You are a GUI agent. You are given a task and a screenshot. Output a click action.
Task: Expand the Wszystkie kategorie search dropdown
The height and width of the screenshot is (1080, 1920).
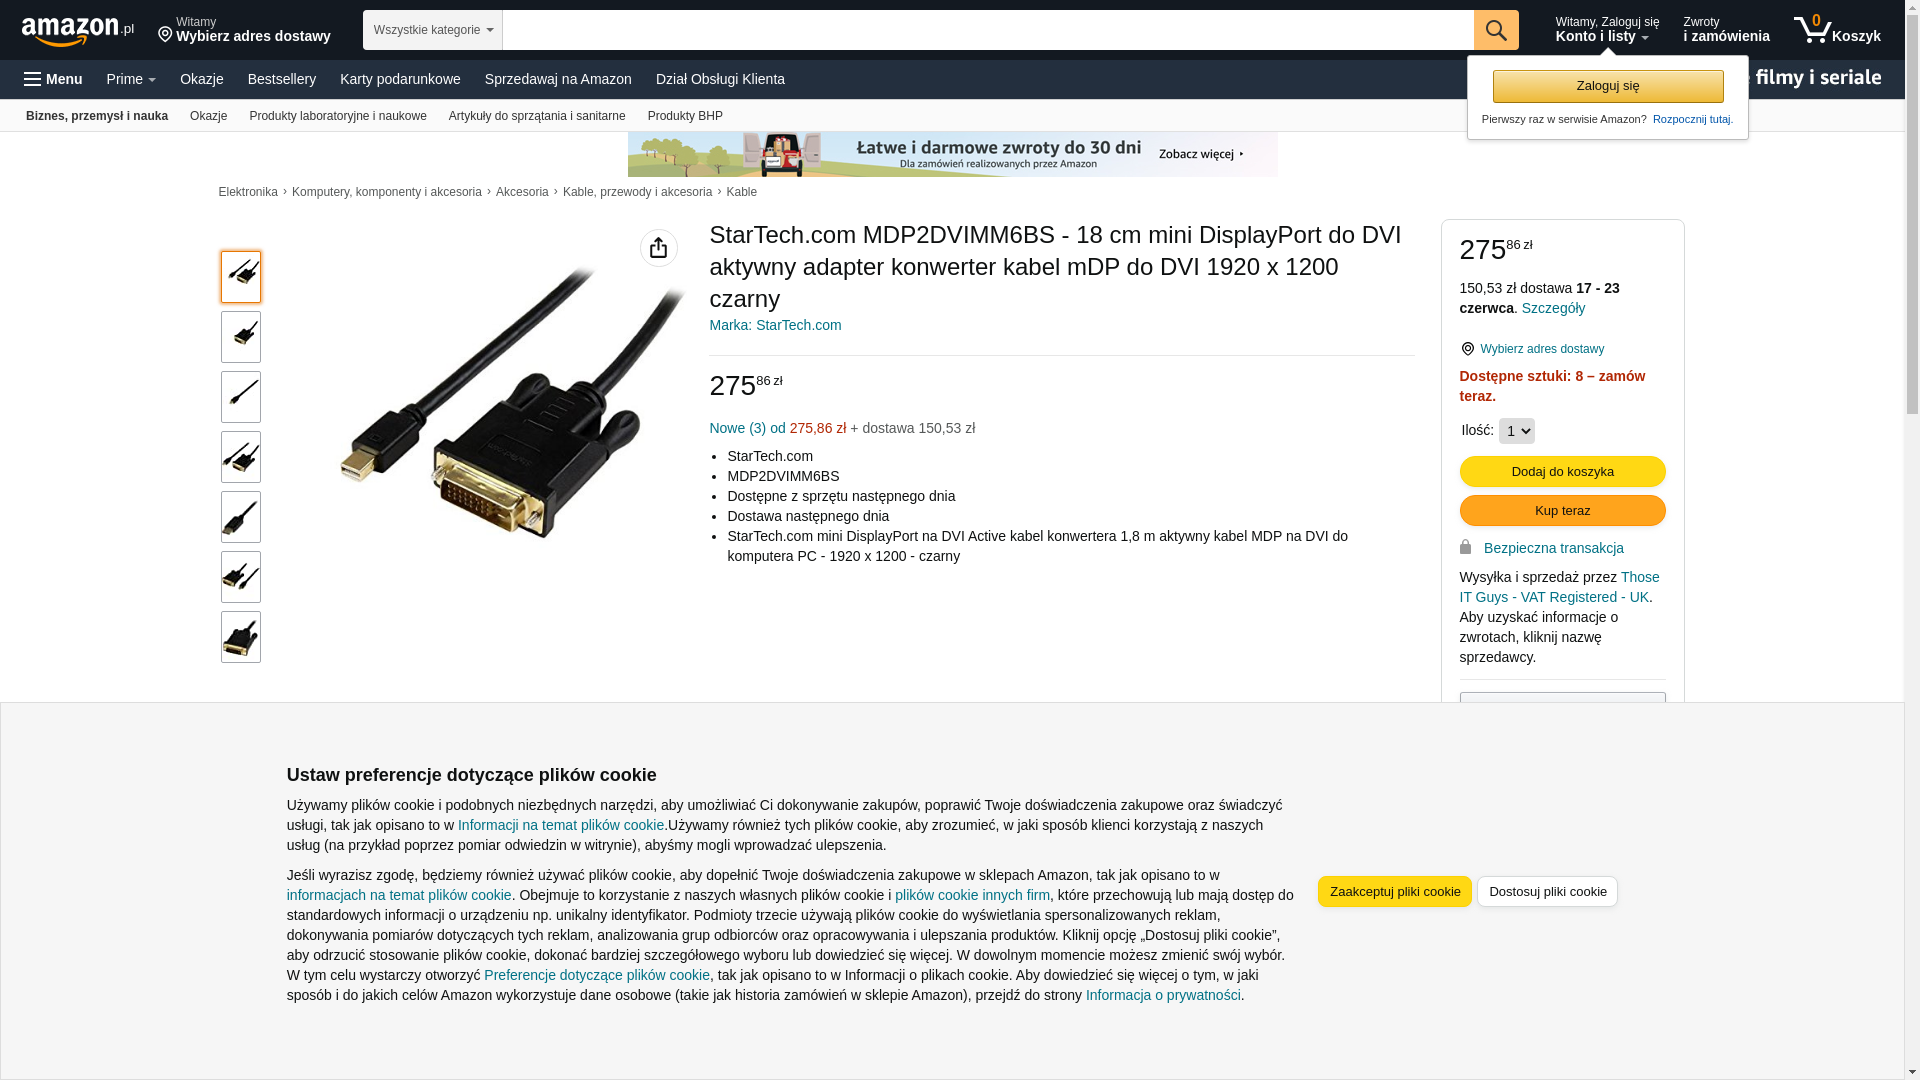tap(433, 30)
